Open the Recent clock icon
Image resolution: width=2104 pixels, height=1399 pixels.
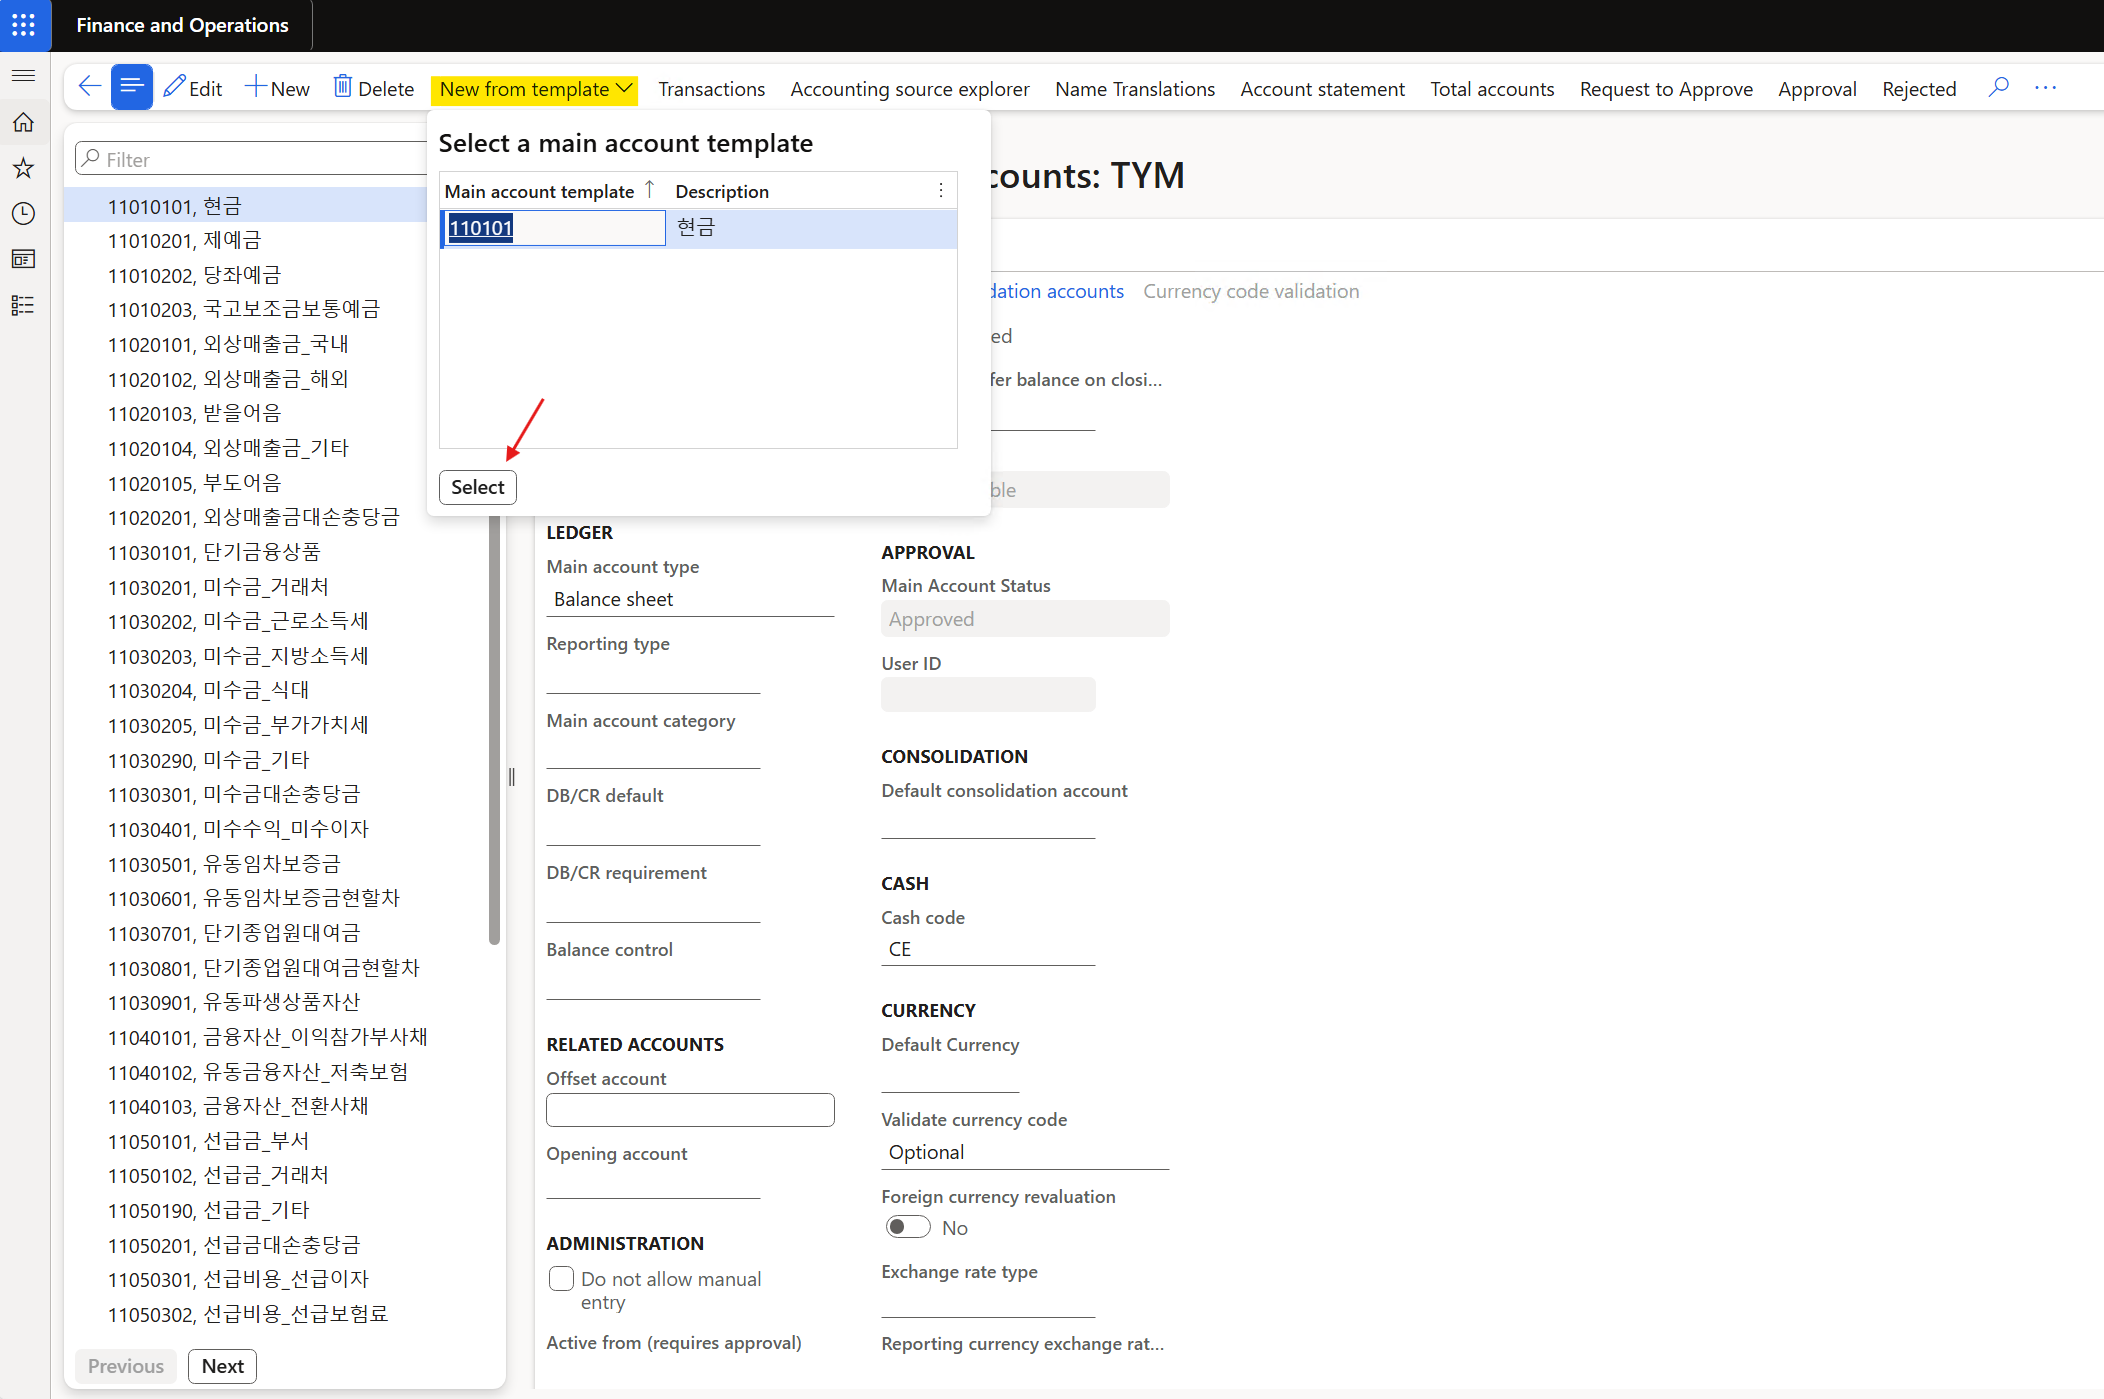tap(24, 213)
